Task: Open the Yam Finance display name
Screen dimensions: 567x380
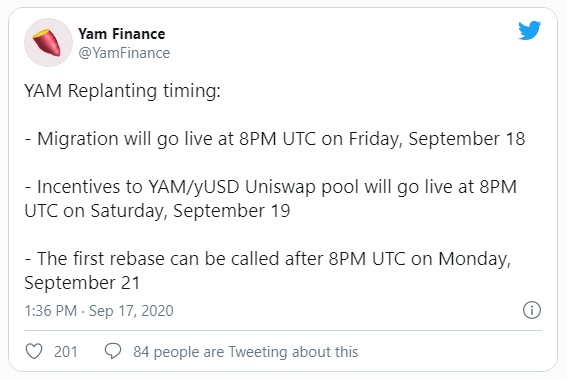Action: (122, 34)
